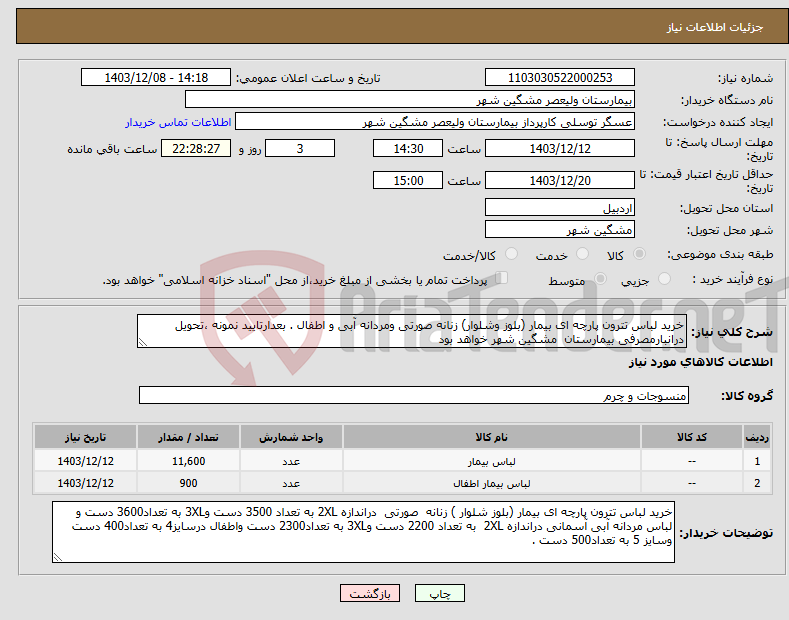789x620 pixels.
Task: Click the announcement date field 1403/12/08 - 14:18
Action: [x=156, y=78]
